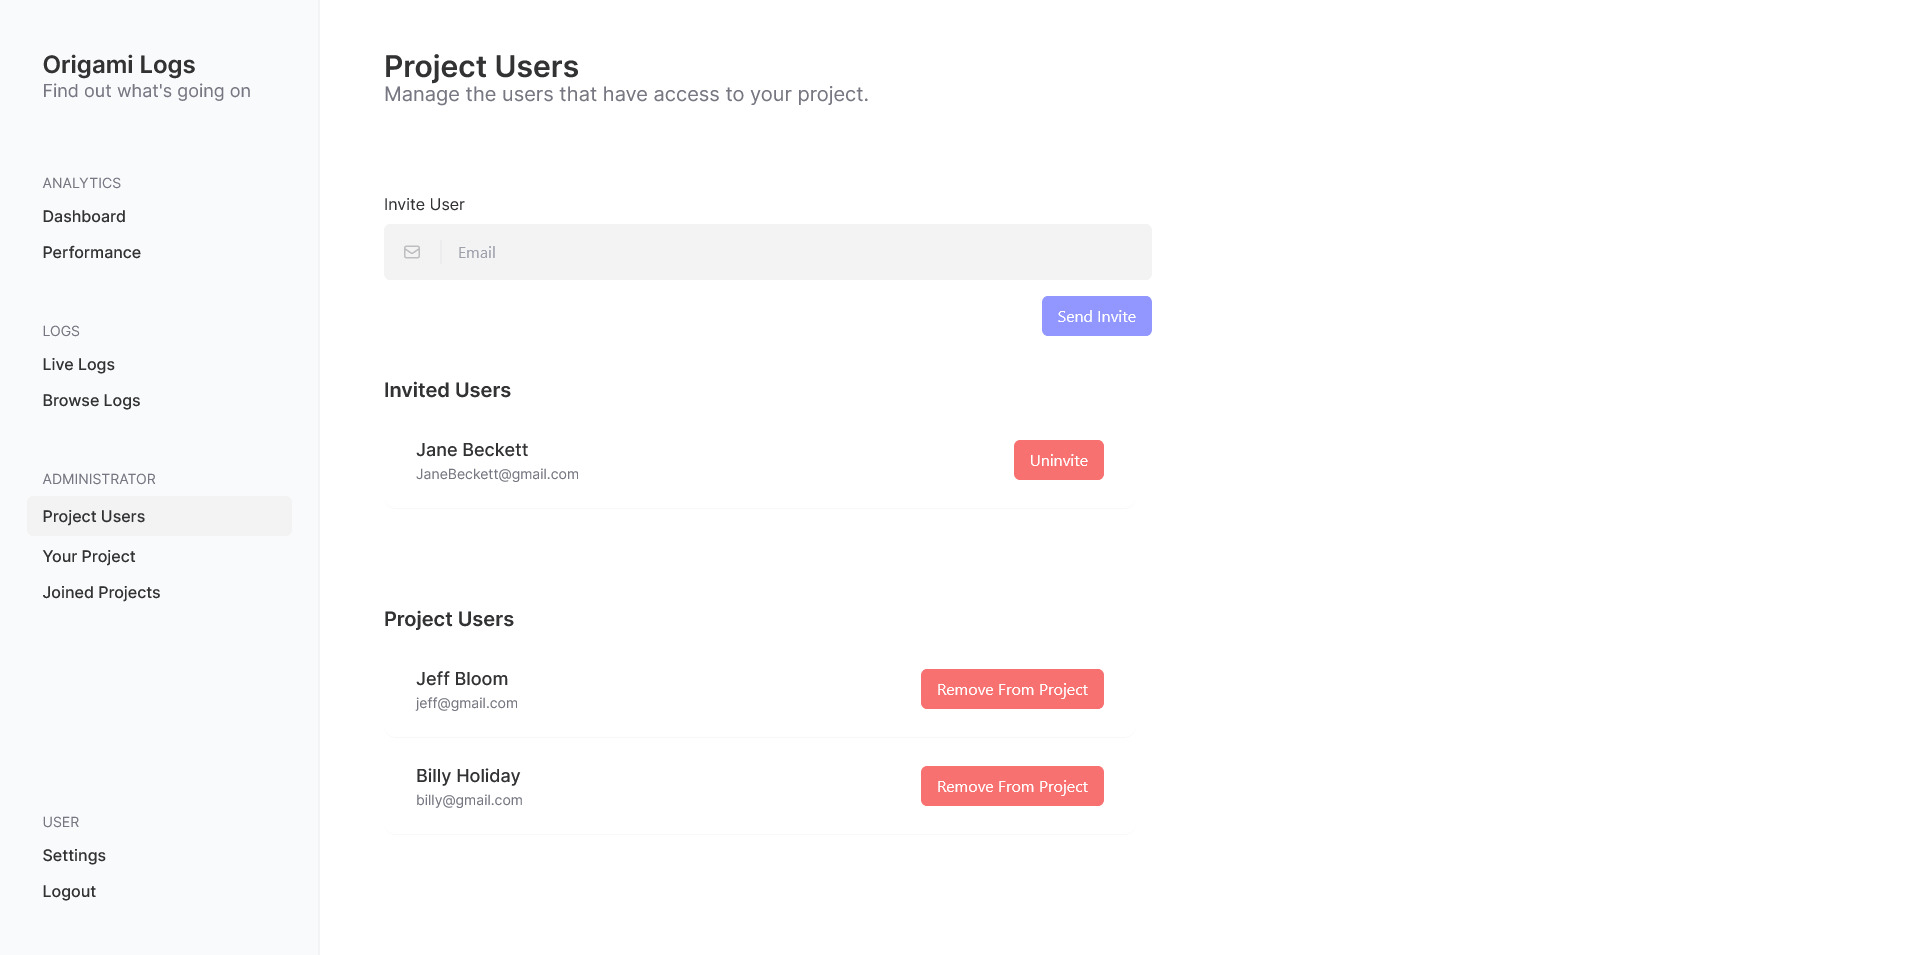
Task: Navigate to Browse Logs
Action: (x=91, y=400)
